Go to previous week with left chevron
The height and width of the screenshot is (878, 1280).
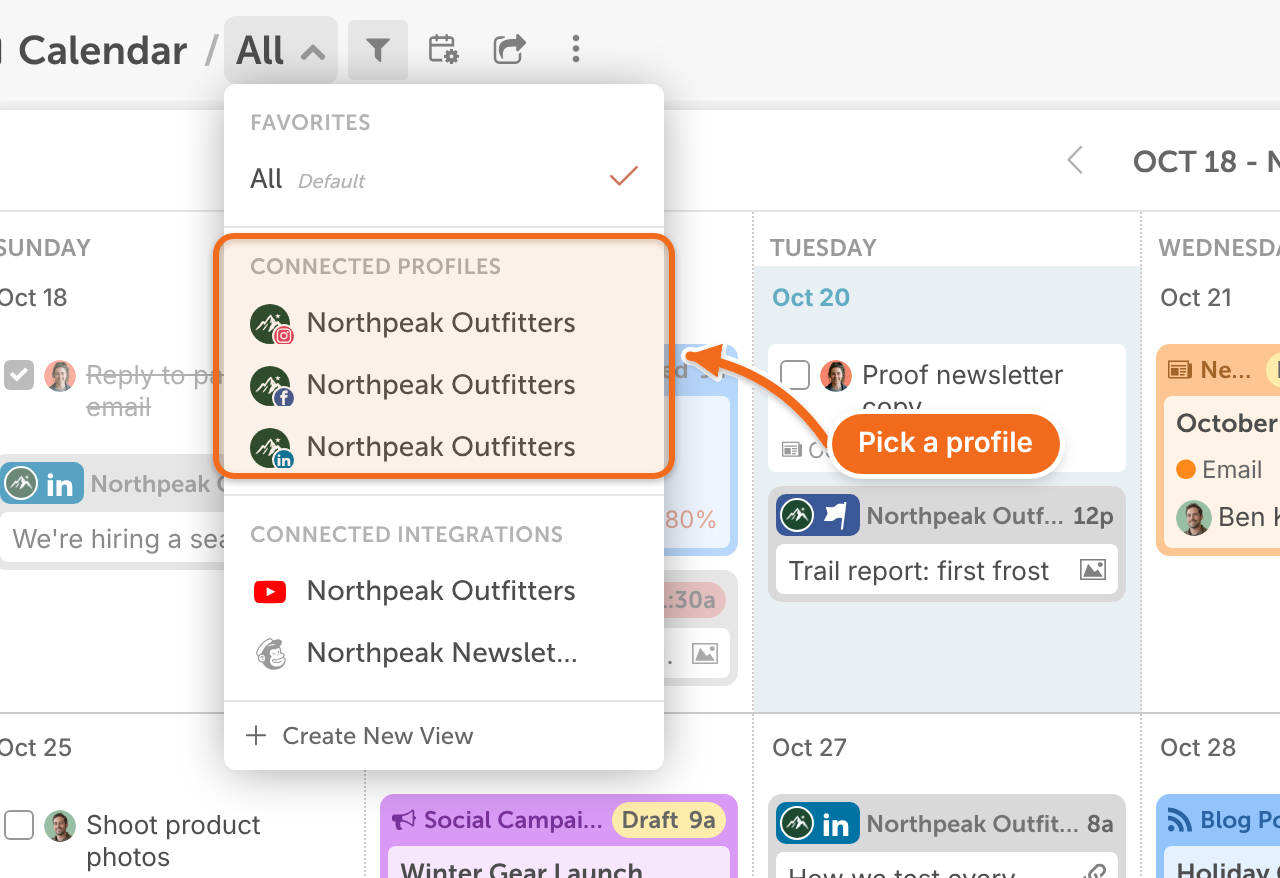[x=1075, y=161]
